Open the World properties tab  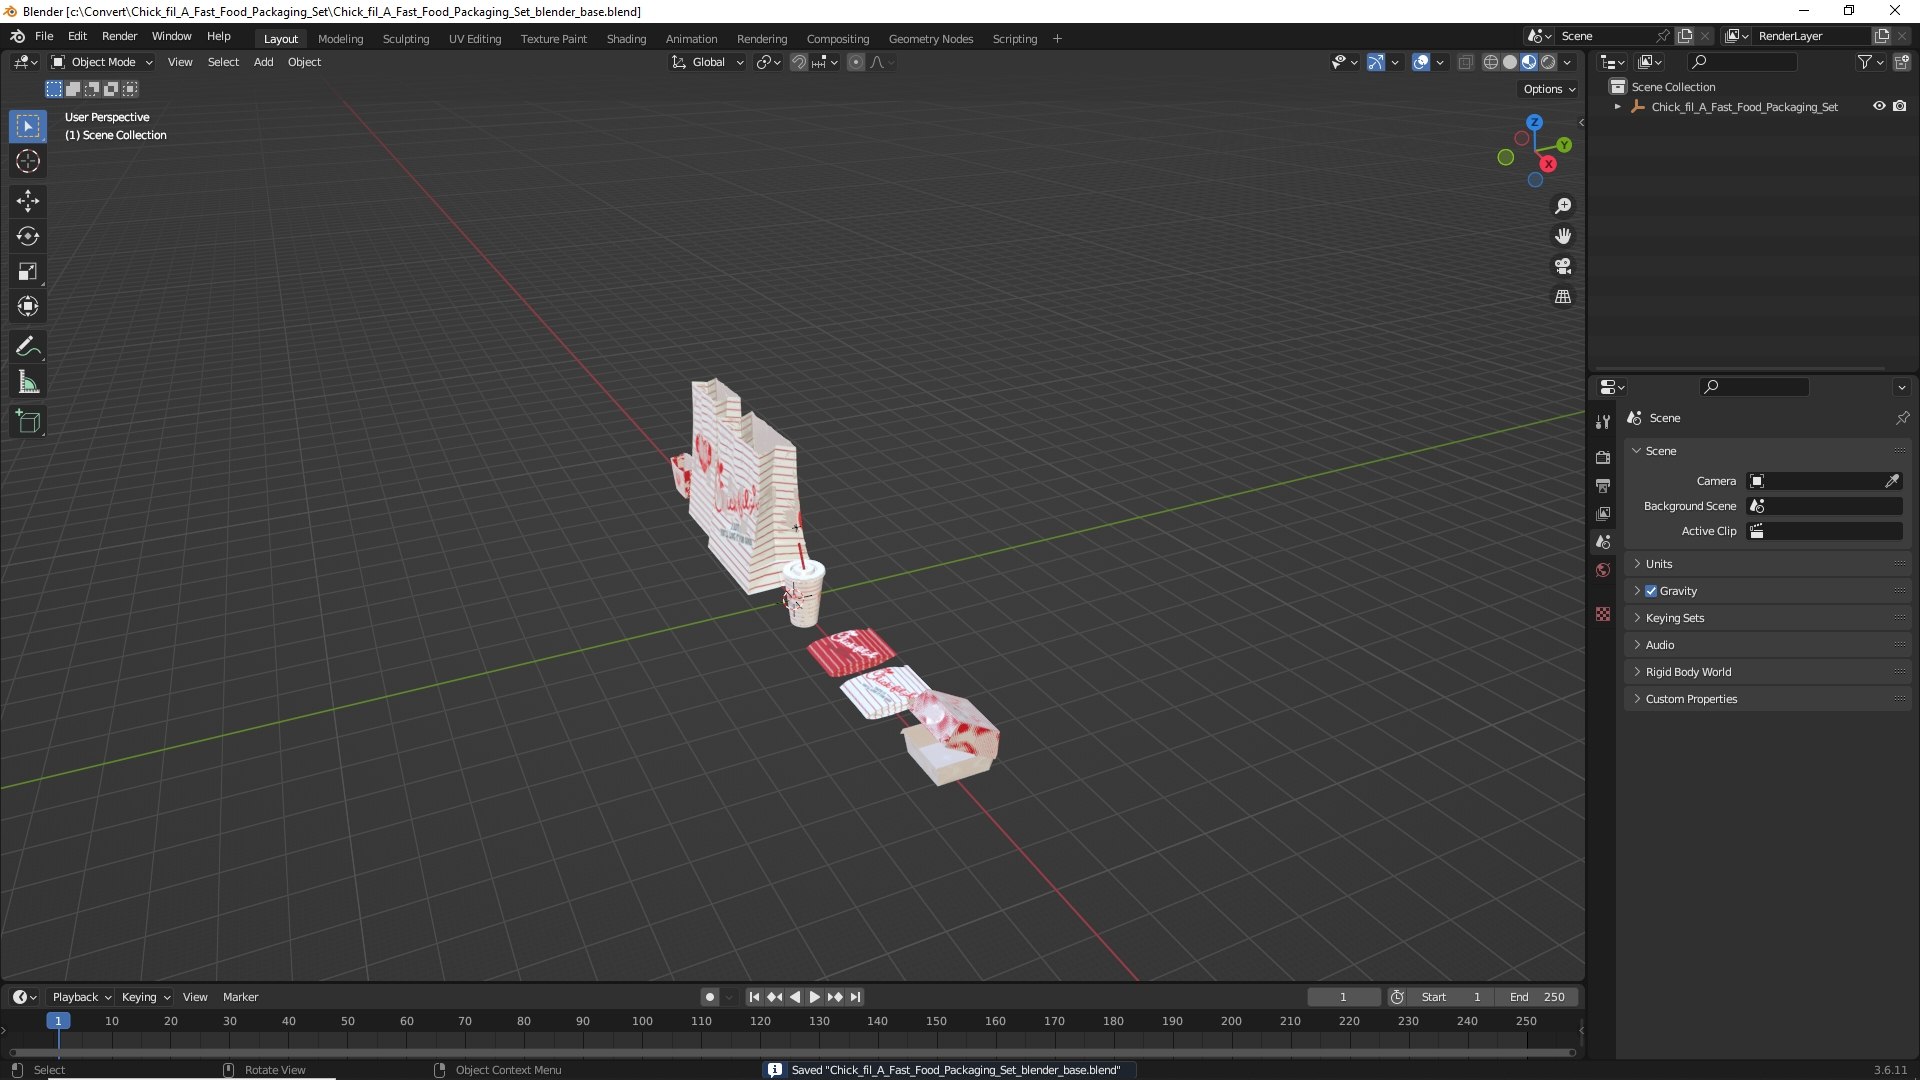click(1603, 570)
